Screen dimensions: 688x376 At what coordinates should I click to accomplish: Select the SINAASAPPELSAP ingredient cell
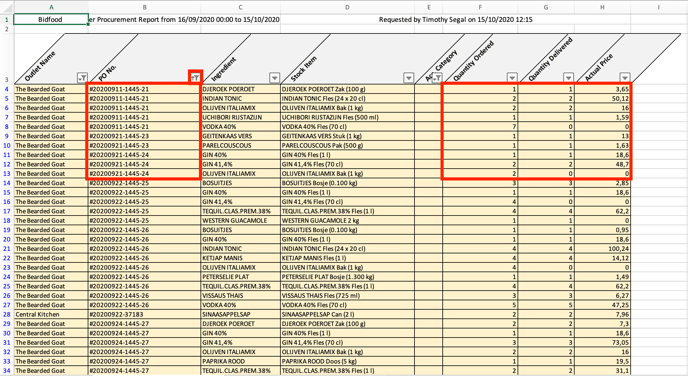240,314
